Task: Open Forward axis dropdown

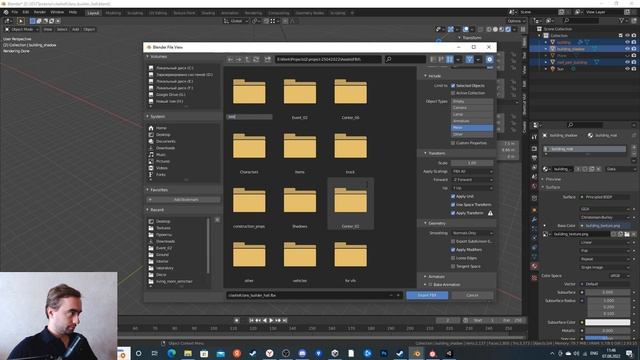Action: (x=472, y=180)
